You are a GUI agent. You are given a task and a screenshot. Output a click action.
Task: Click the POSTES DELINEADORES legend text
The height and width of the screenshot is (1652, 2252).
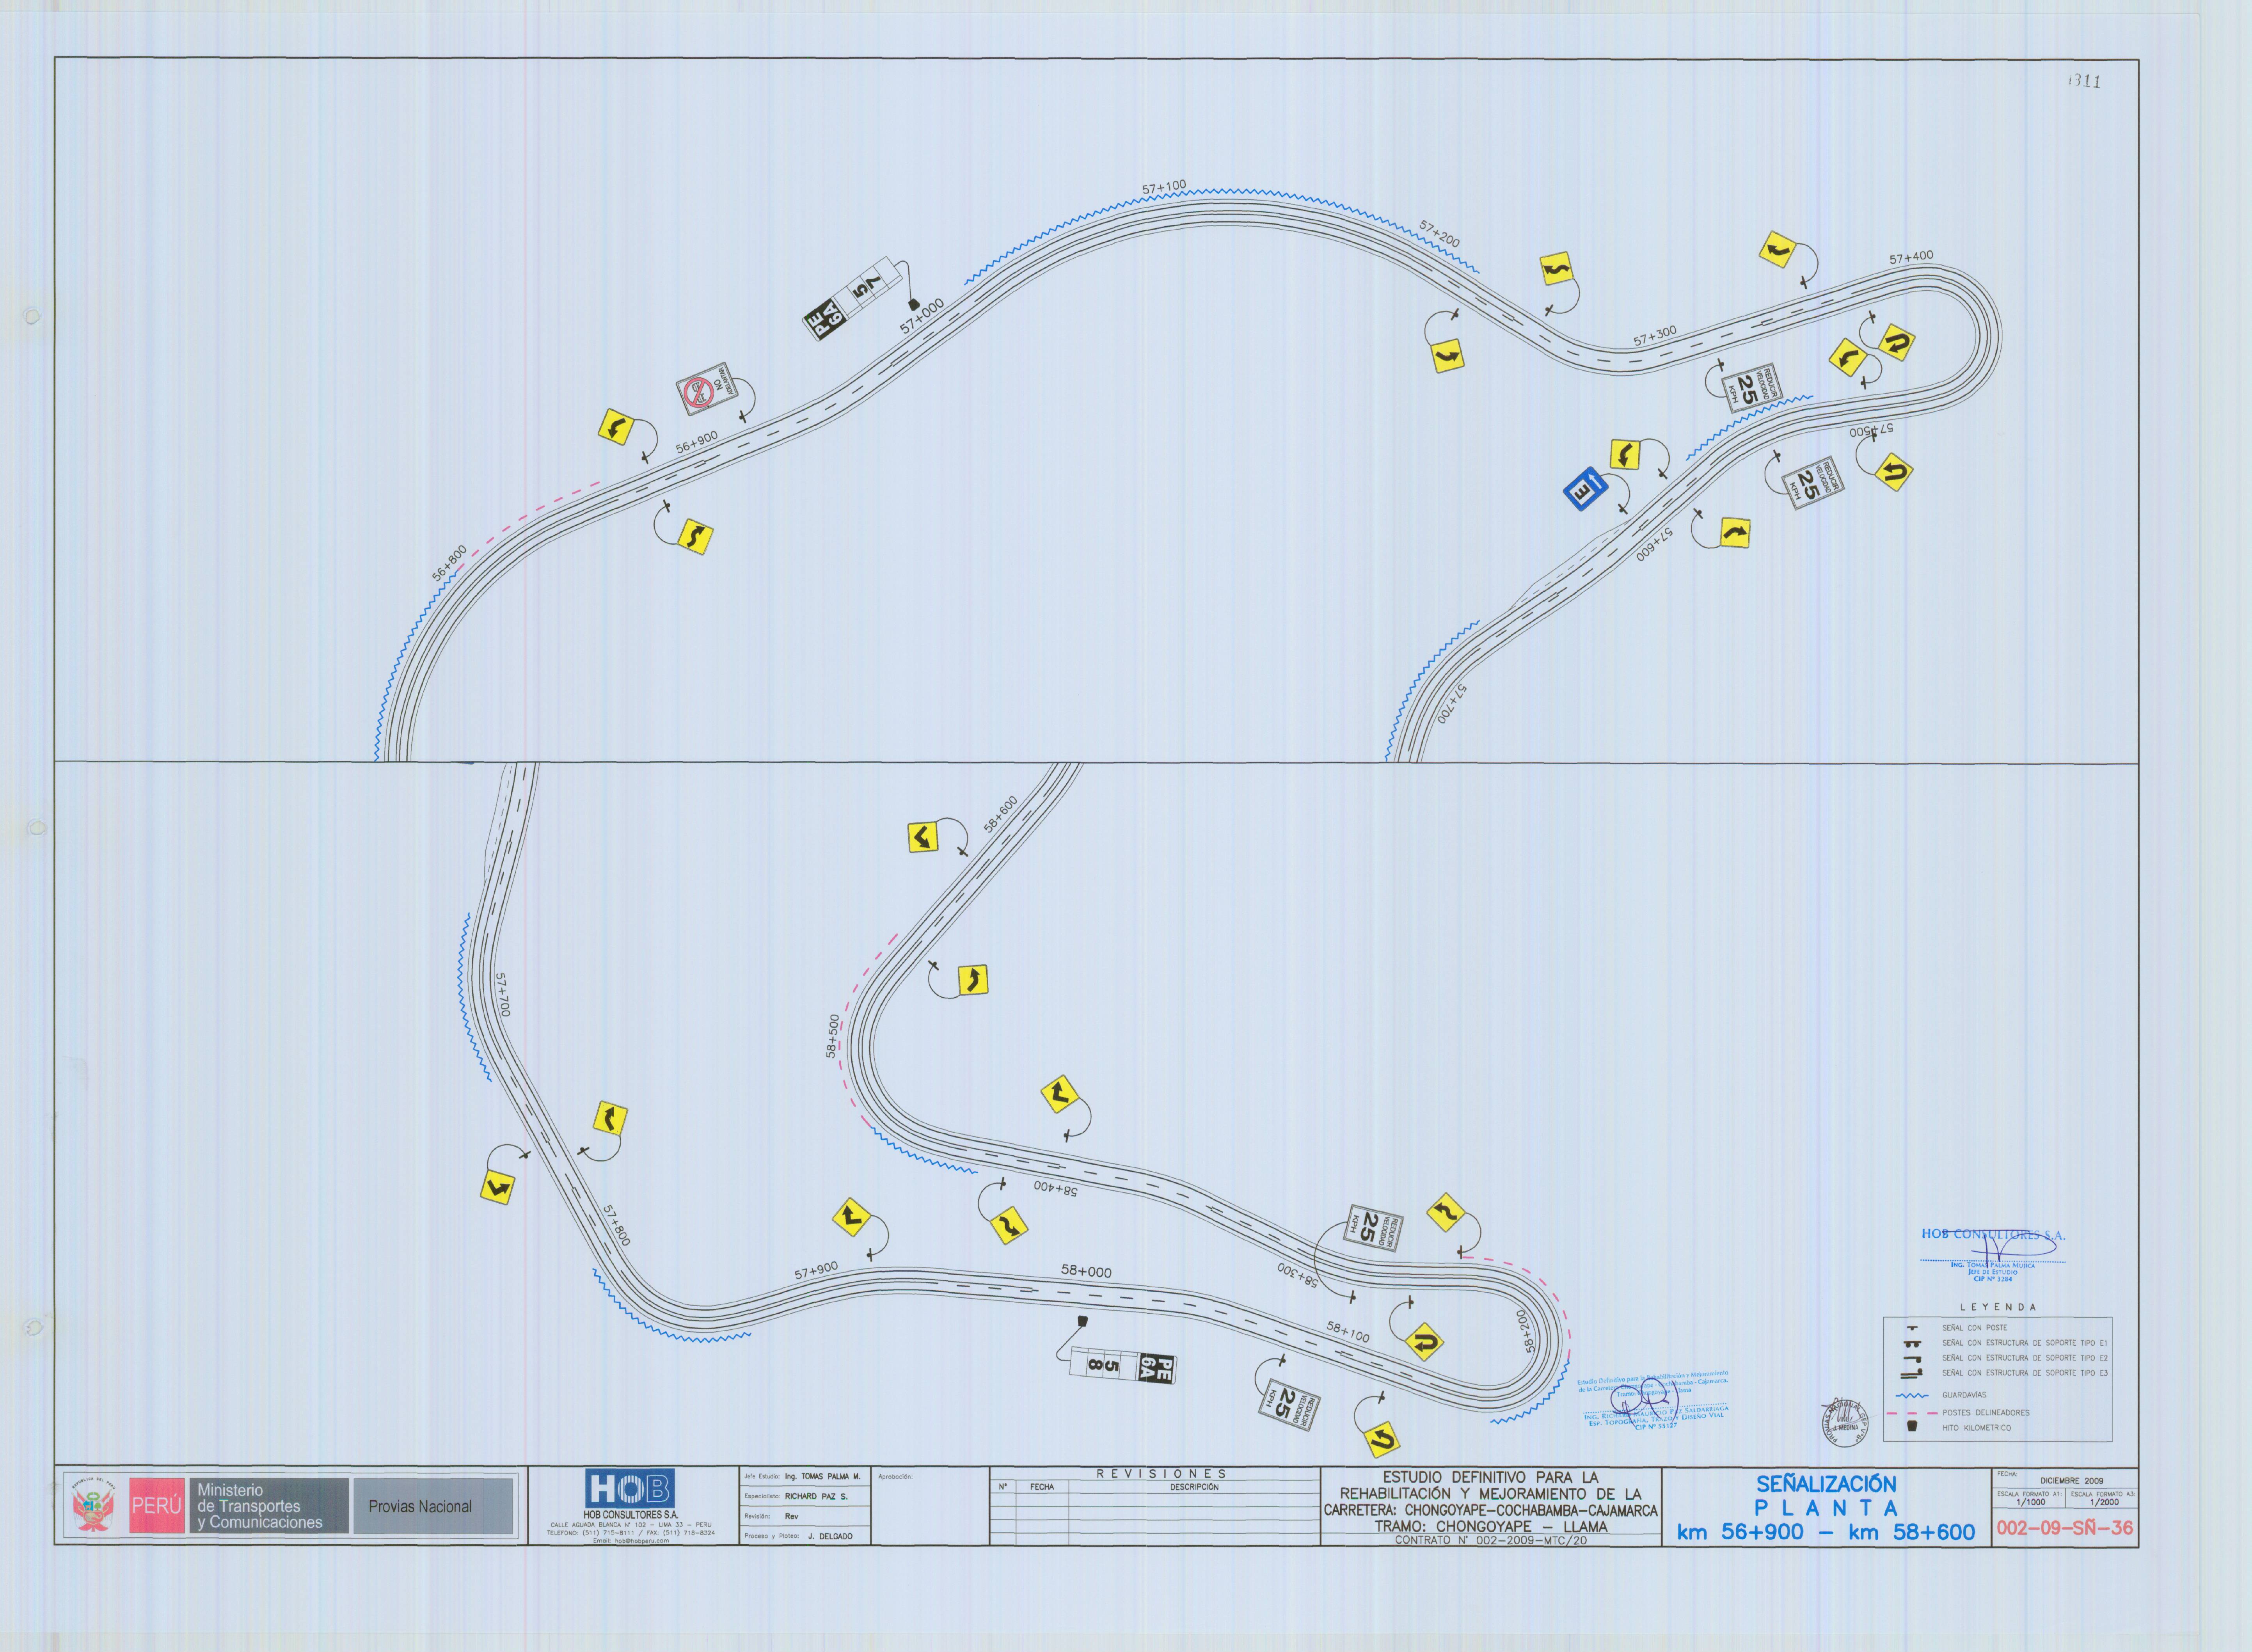(x=1986, y=1413)
